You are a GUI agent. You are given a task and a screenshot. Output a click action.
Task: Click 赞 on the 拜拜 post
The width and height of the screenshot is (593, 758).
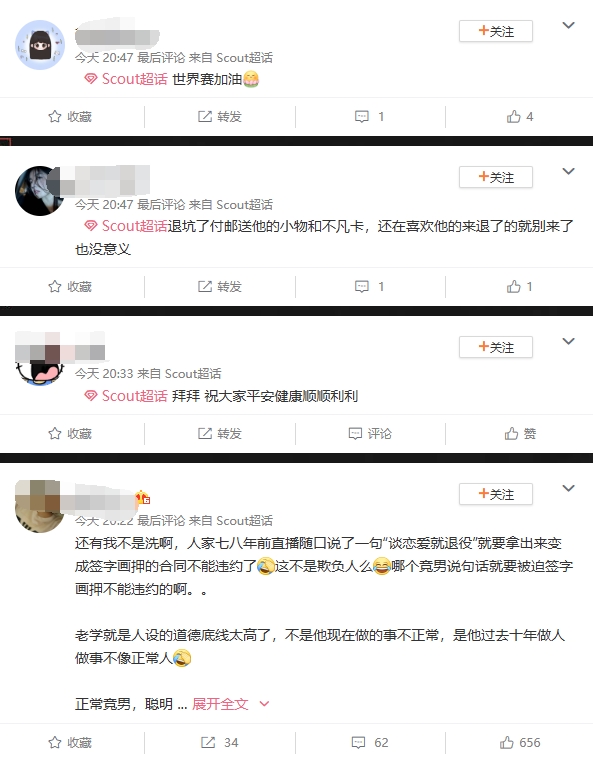520,434
